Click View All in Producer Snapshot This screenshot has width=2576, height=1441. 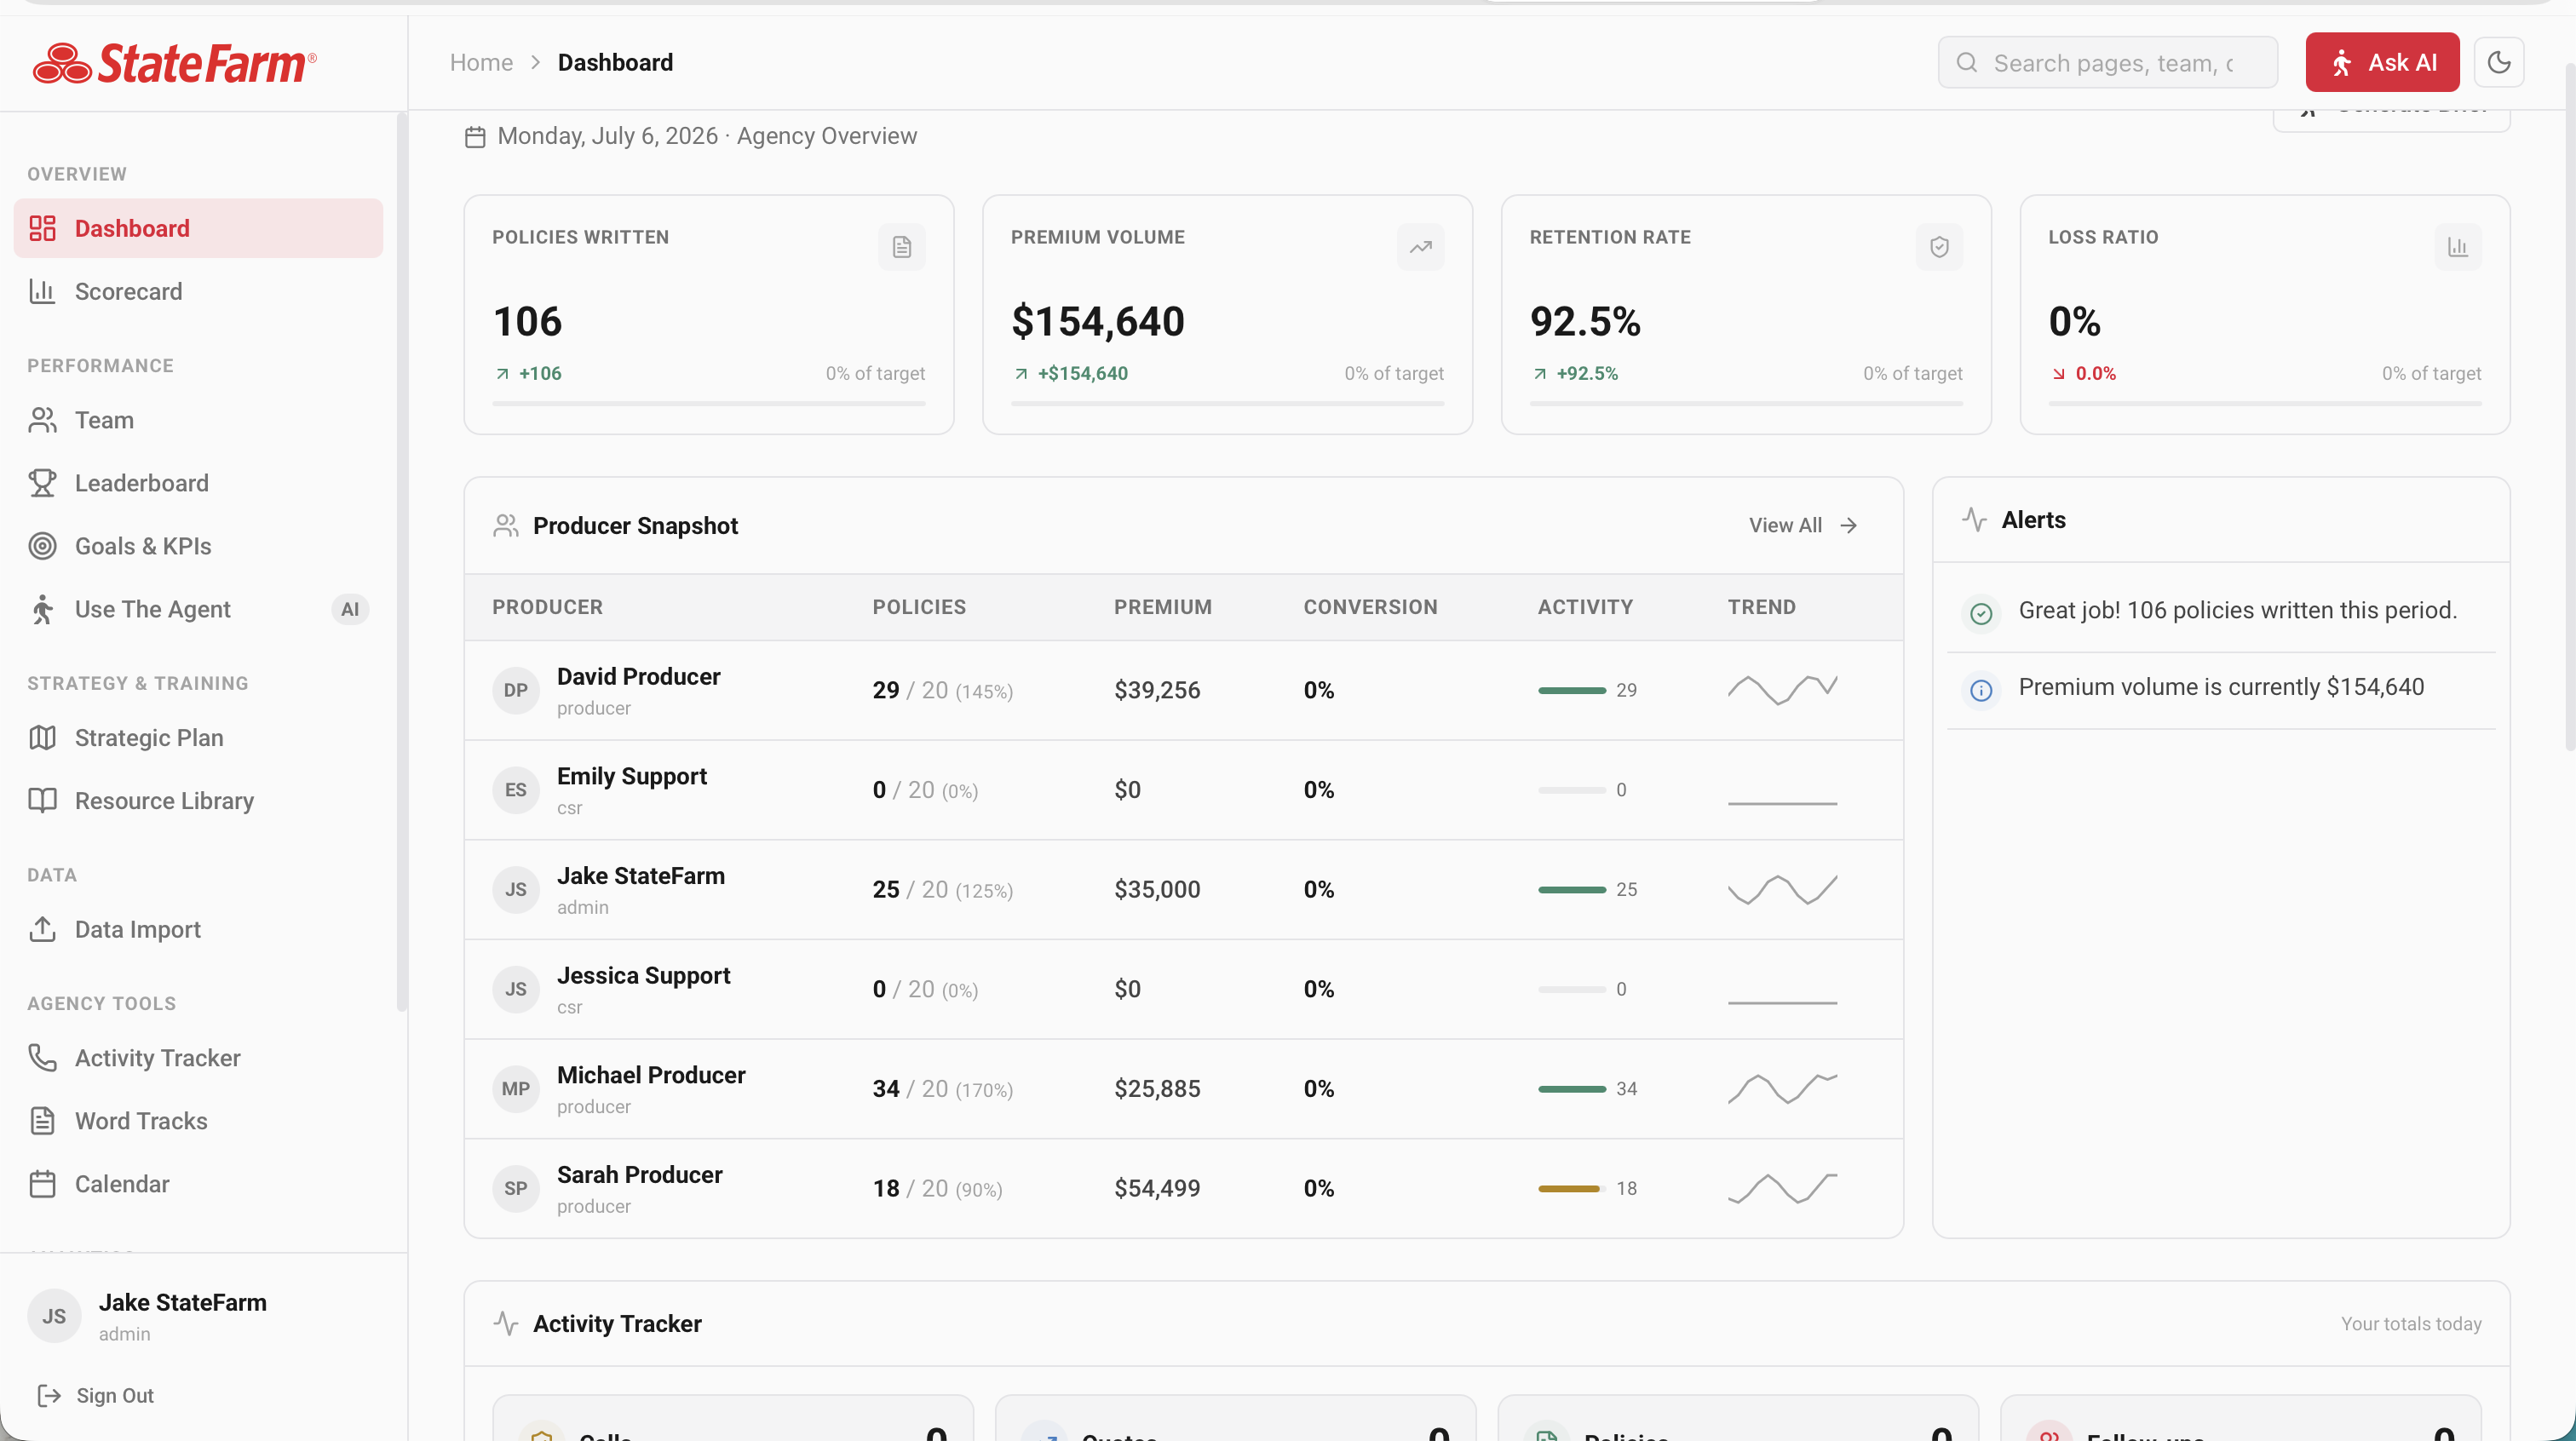(x=1803, y=525)
